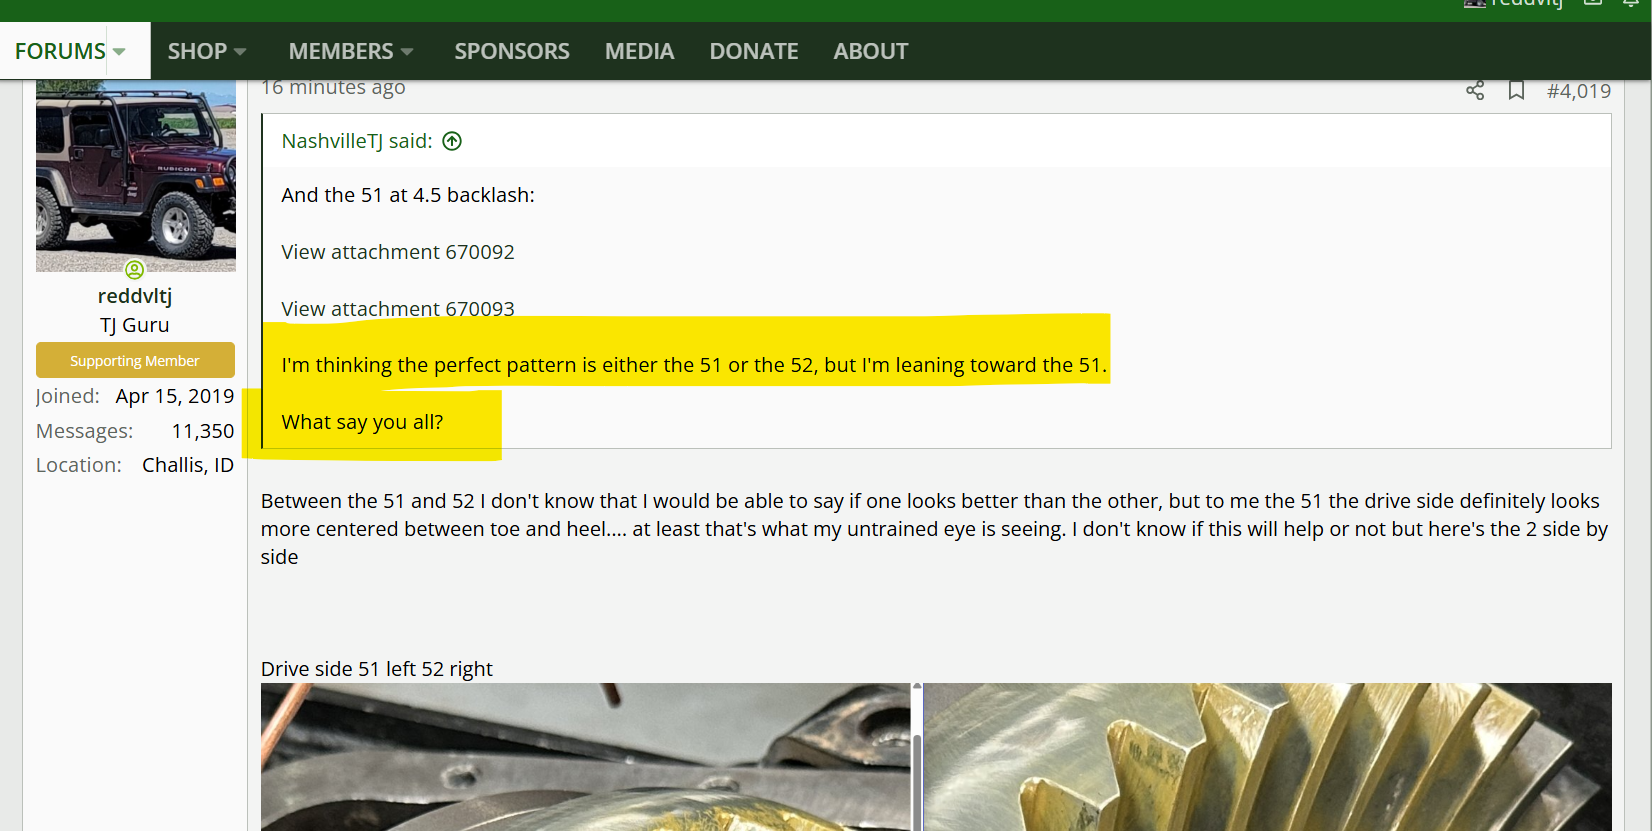
Task: Open View attachment 670092 link
Action: pyautogui.click(x=397, y=252)
